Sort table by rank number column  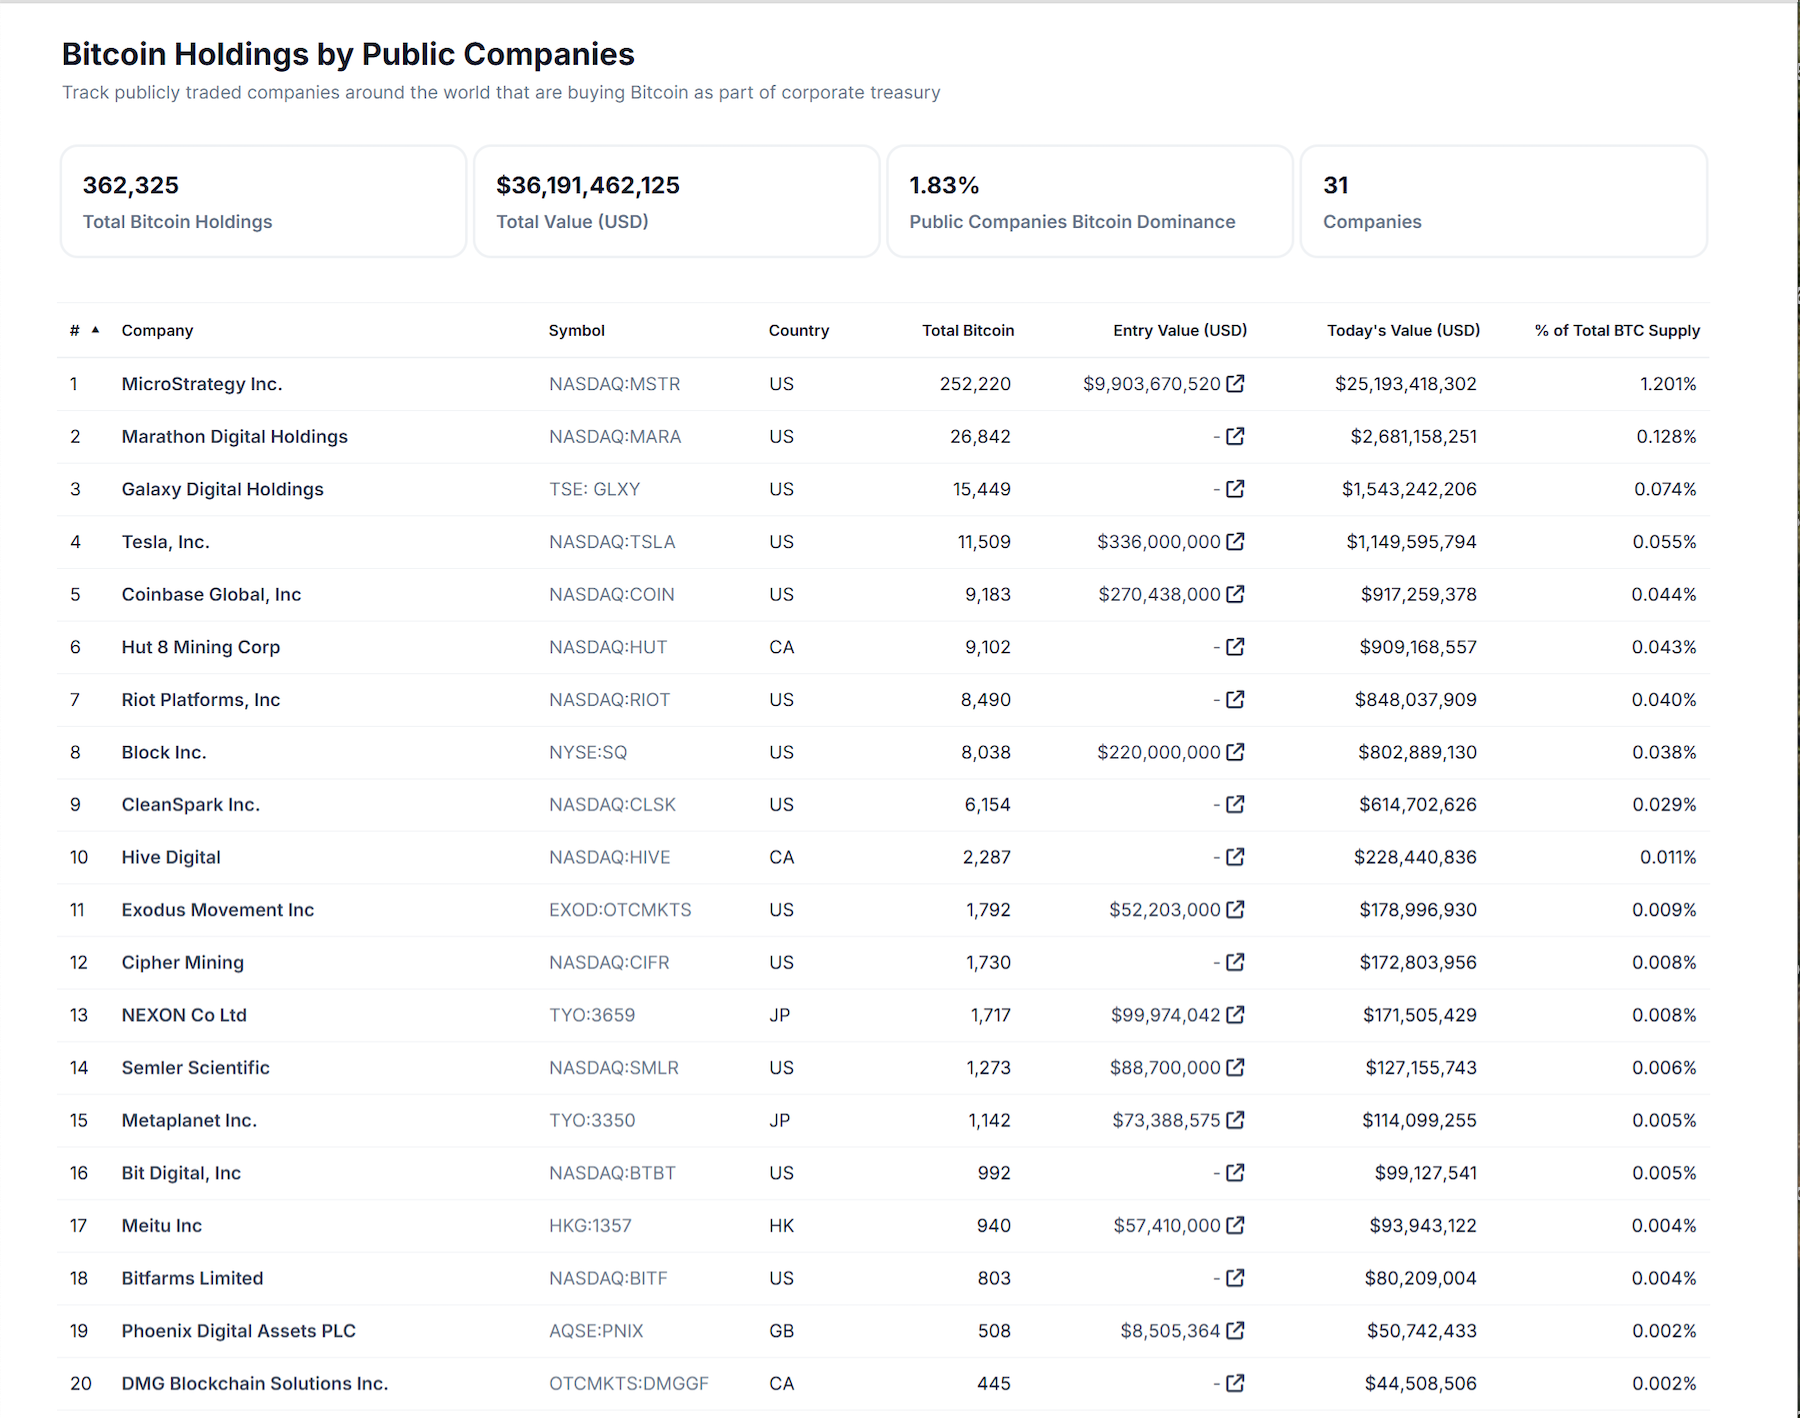[84, 330]
